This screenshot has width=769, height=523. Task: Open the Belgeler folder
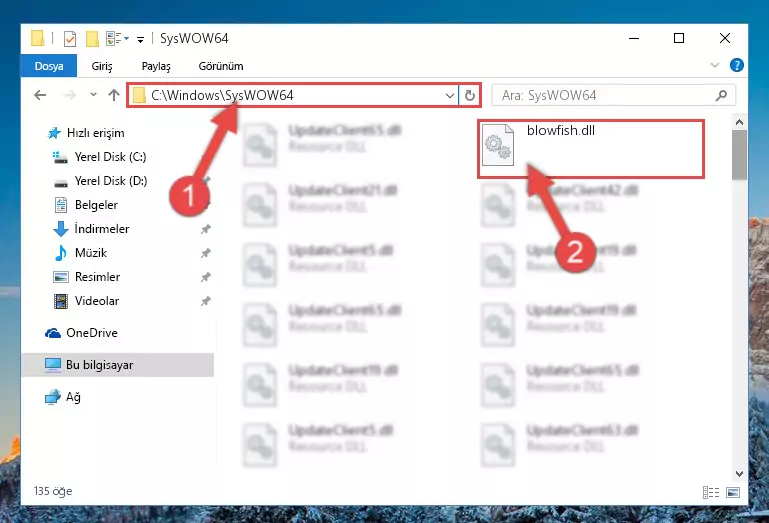pyautogui.click(x=85, y=205)
